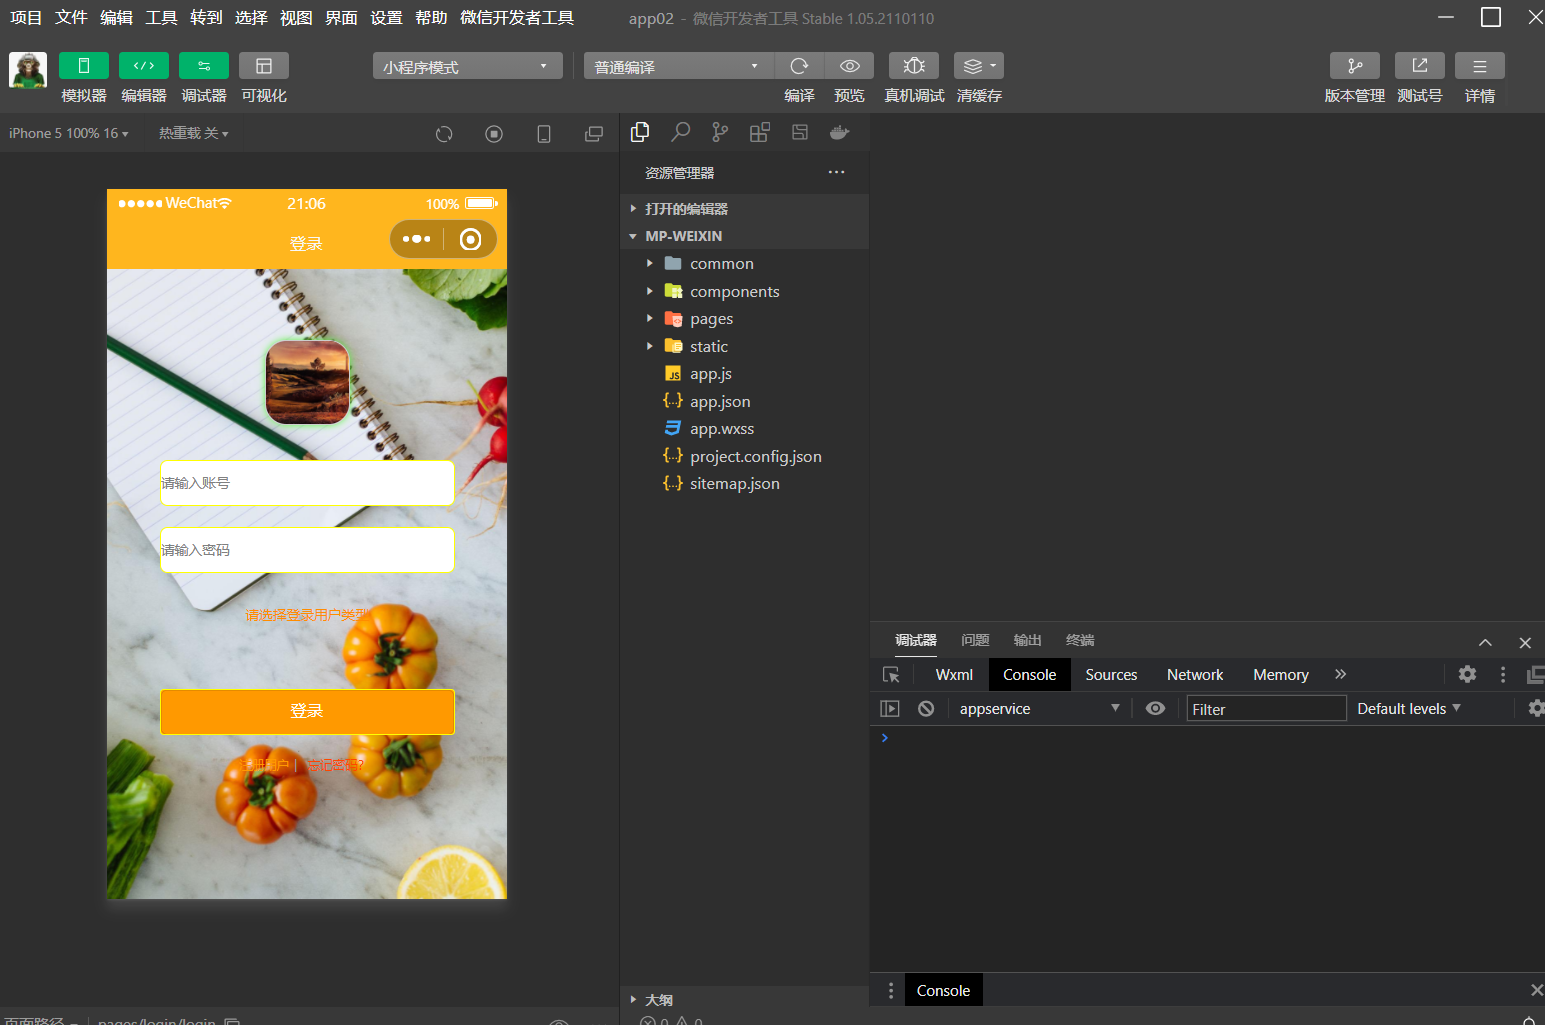1545x1025 pixels.
Task: Detach simulator into separate window
Action: (594, 134)
